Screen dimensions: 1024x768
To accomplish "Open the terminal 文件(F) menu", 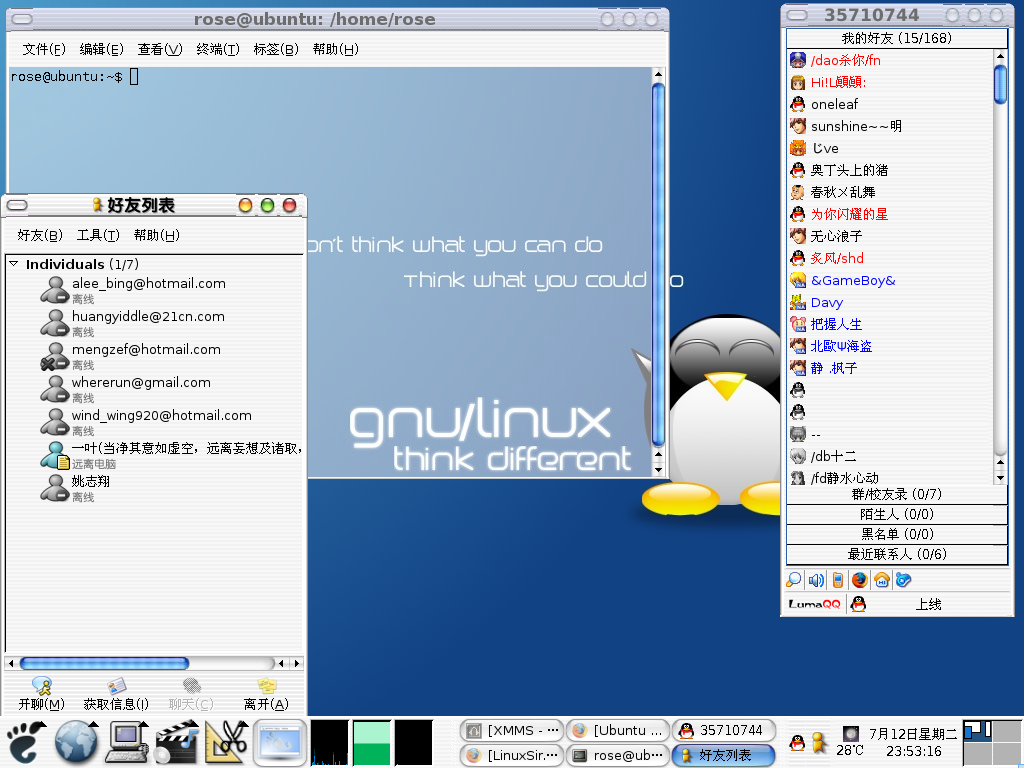I will point(44,49).
